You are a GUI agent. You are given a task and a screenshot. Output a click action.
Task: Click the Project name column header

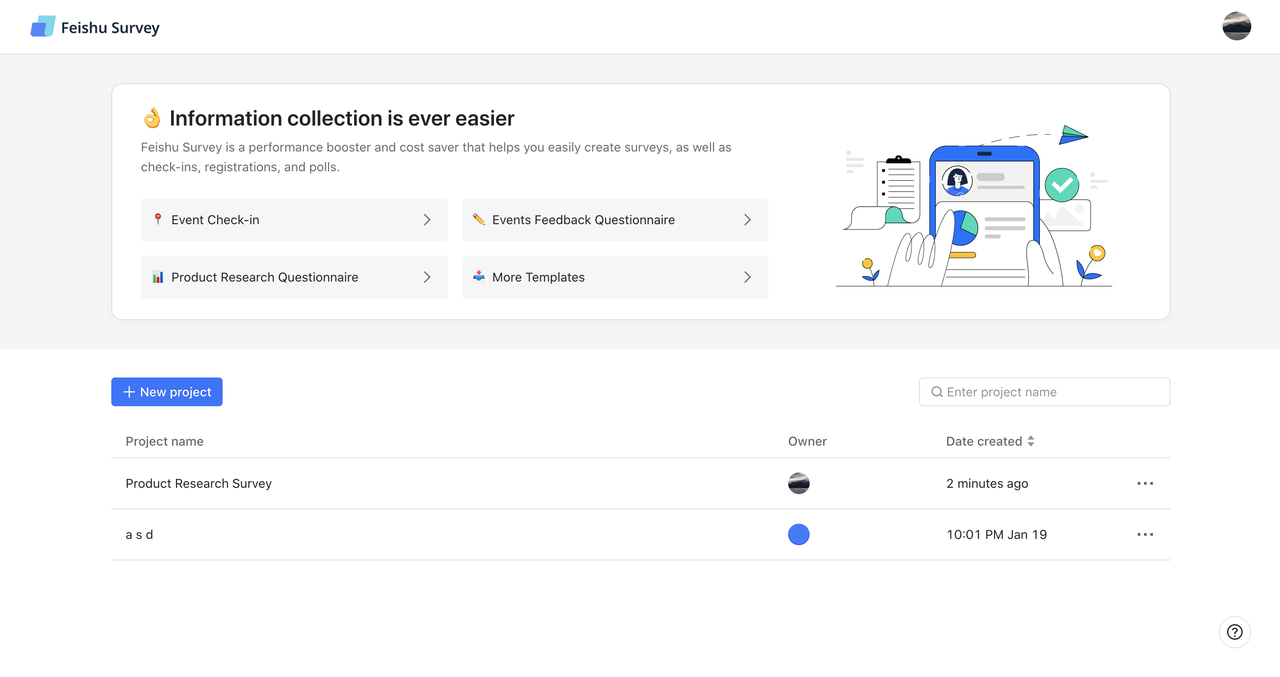point(165,441)
